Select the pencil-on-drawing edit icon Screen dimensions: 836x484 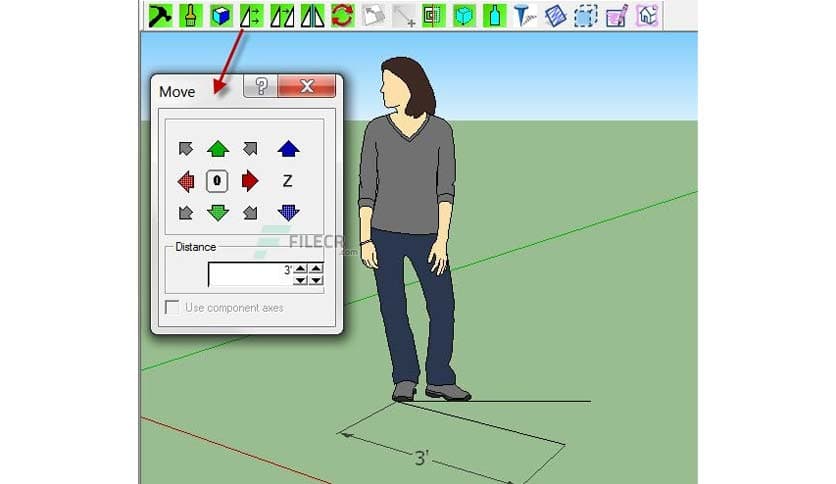tap(616, 15)
